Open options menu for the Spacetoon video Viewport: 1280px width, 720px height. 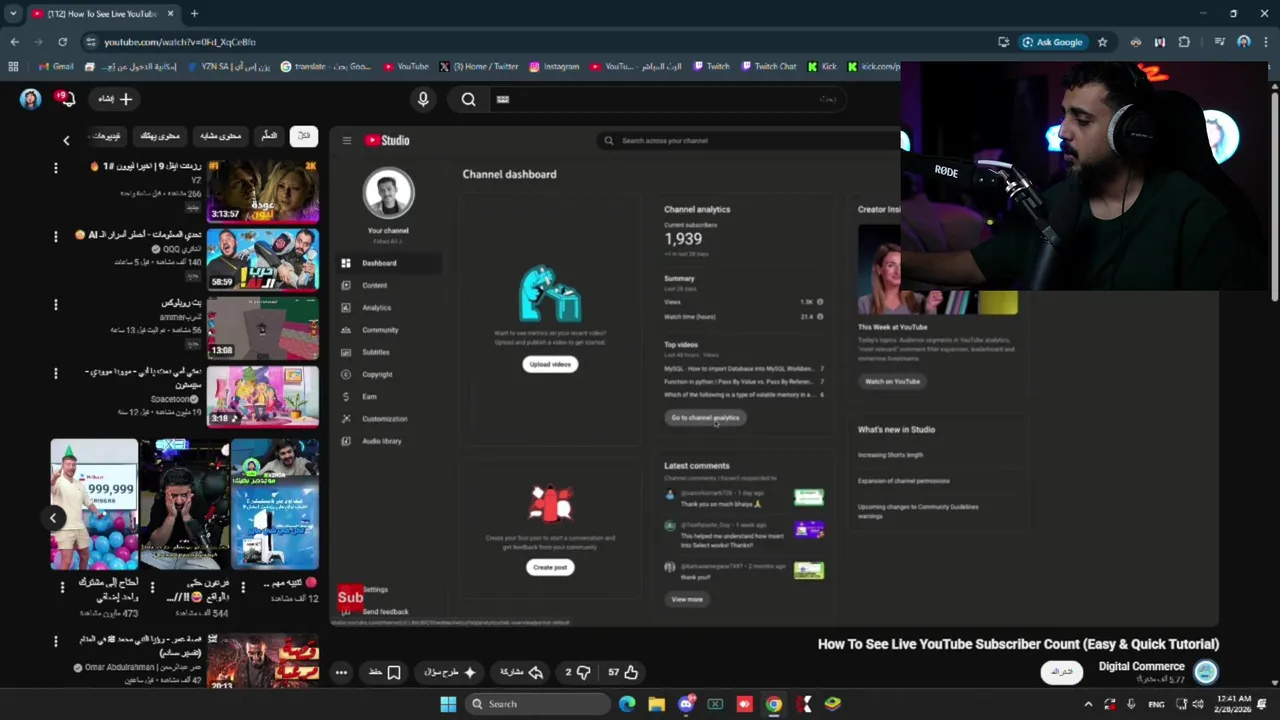56,373
